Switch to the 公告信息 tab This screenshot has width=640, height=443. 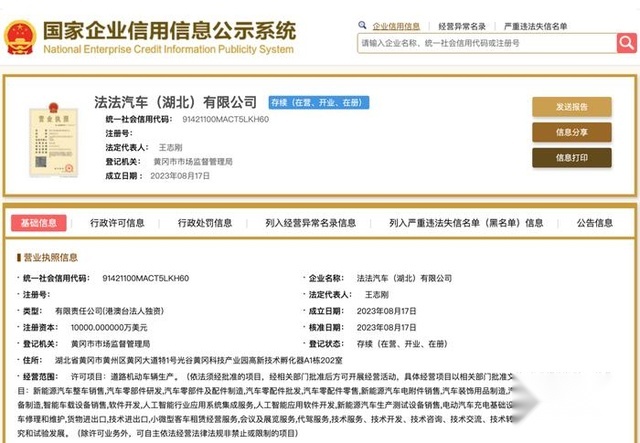click(x=594, y=223)
